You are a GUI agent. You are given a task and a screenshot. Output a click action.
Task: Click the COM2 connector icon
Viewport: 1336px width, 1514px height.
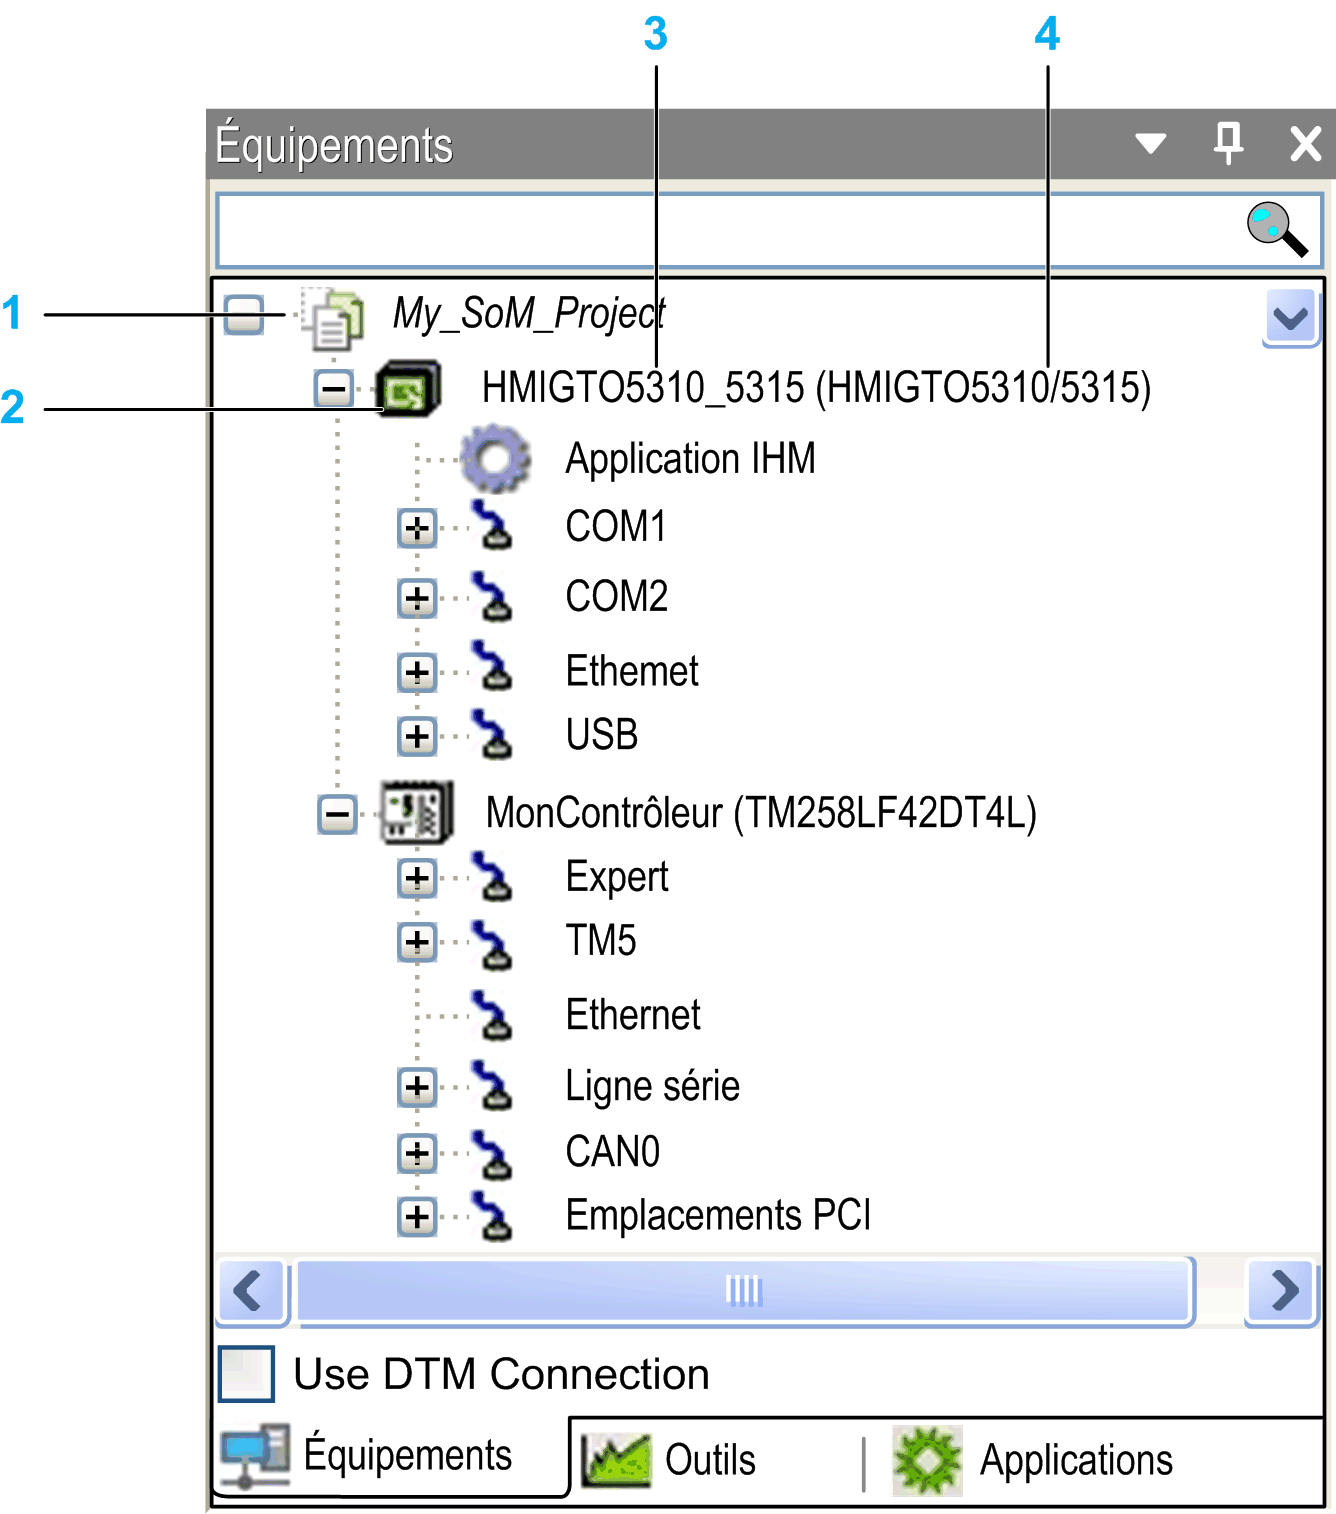tap(492, 597)
